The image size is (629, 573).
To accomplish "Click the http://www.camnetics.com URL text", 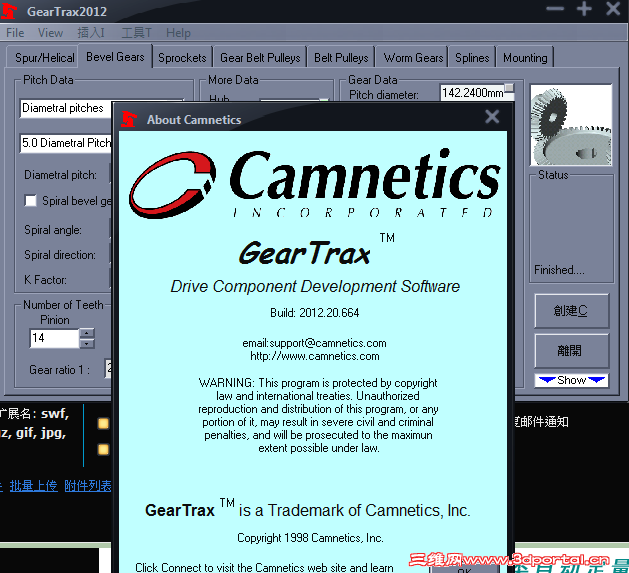I will pos(314,356).
